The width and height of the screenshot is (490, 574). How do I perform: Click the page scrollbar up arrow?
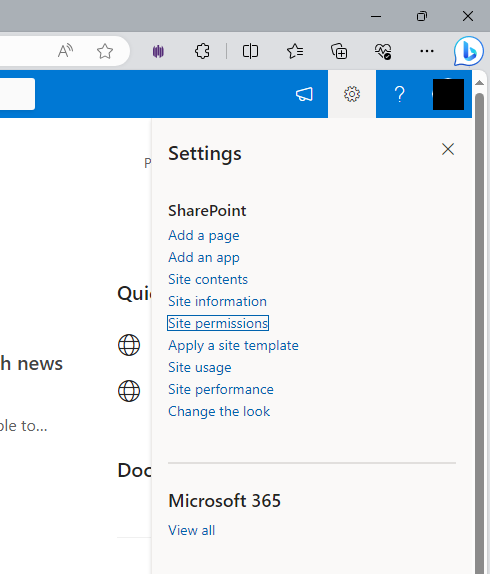coord(479,83)
